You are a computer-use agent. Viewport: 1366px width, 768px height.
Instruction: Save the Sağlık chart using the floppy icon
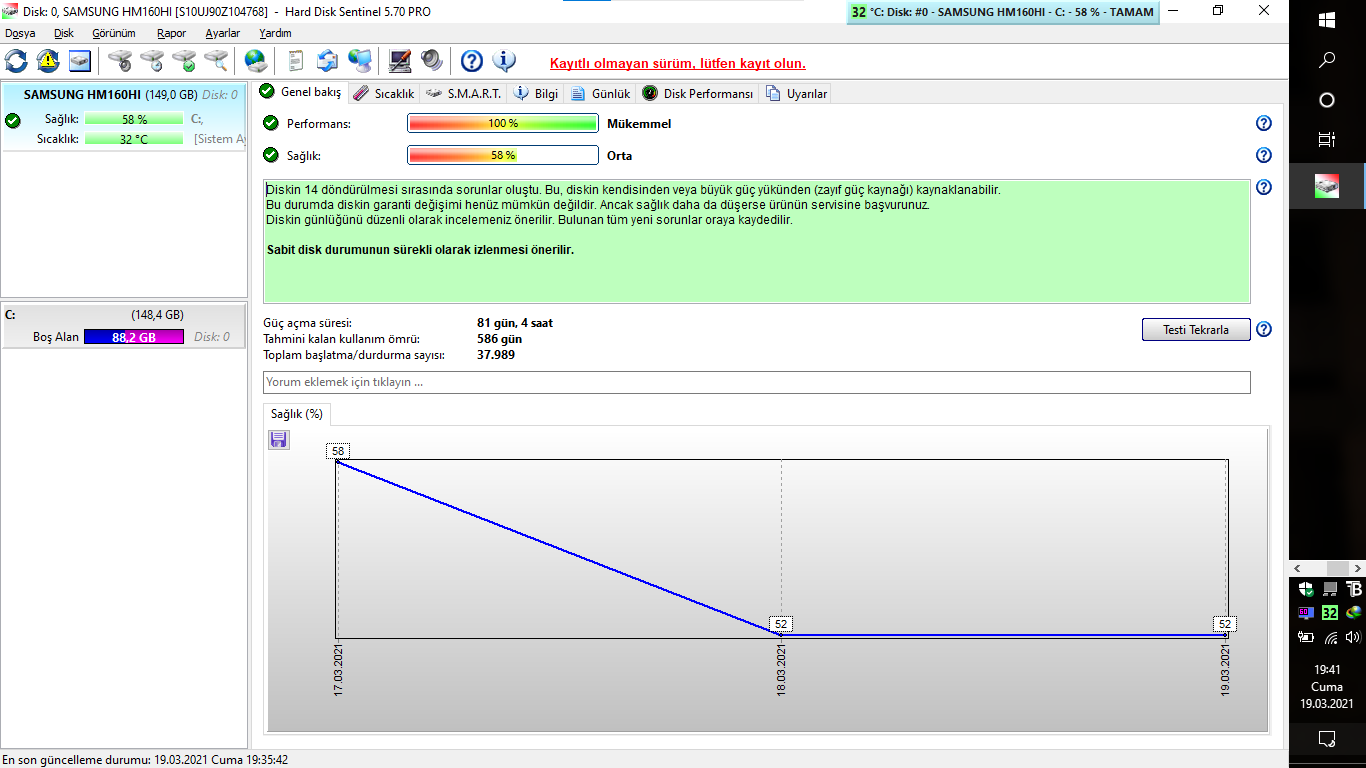[x=279, y=439]
